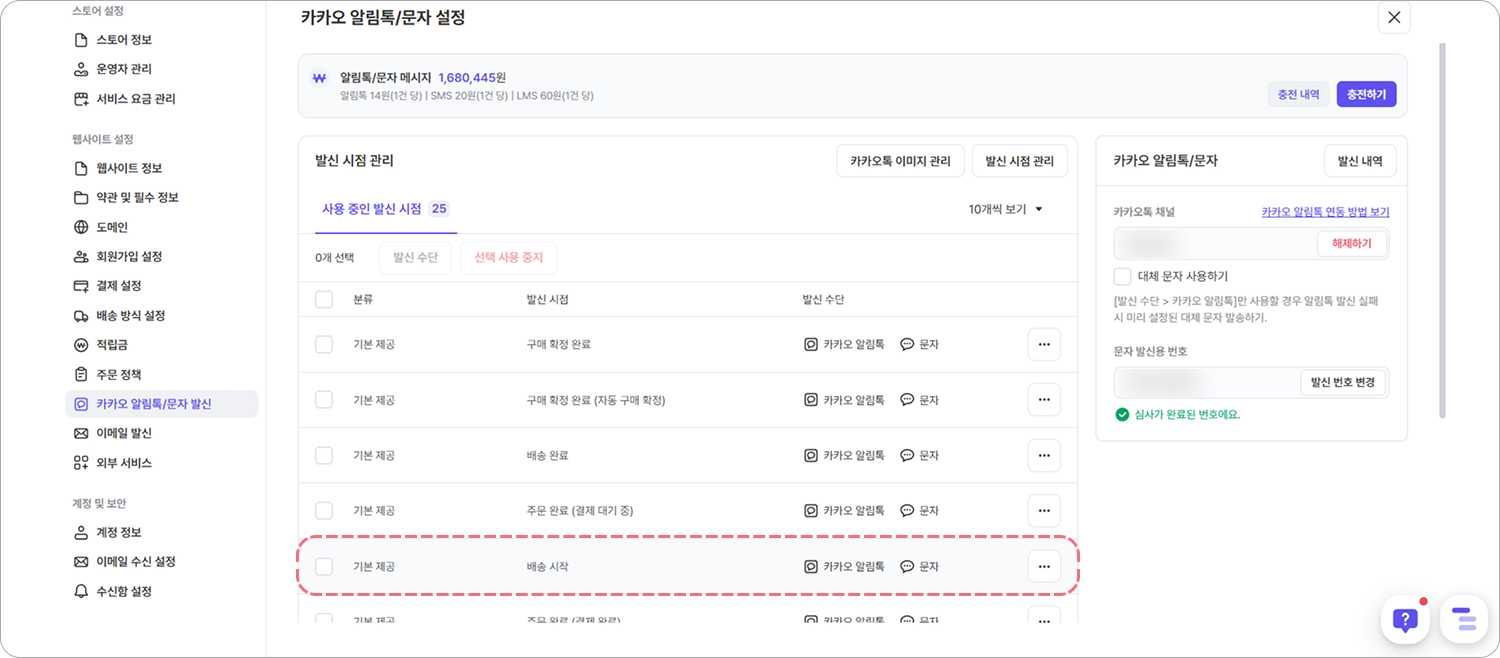Click 카카오 알림톡 icon in 구매 확정 완료 row
The height and width of the screenshot is (658, 1500).
(811, 344)
